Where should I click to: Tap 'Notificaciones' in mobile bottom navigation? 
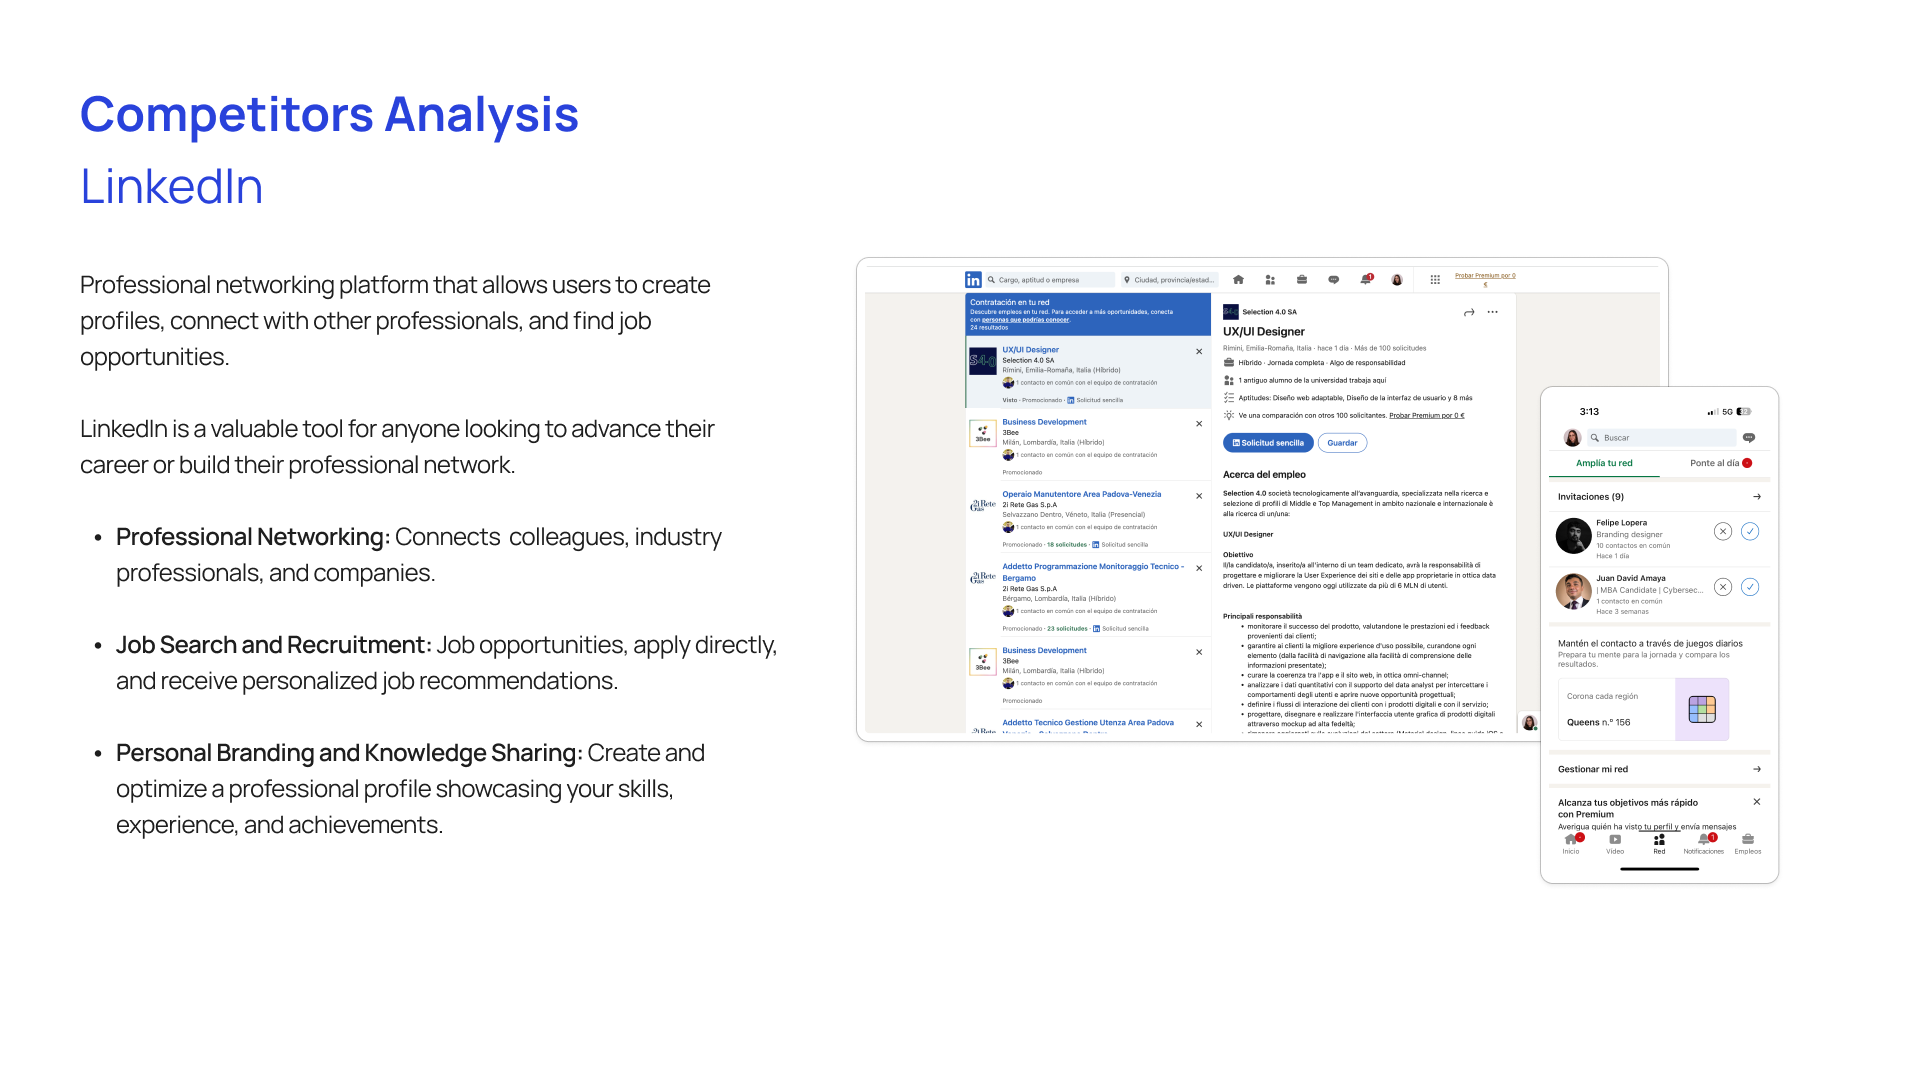(x=1703, y=845)
